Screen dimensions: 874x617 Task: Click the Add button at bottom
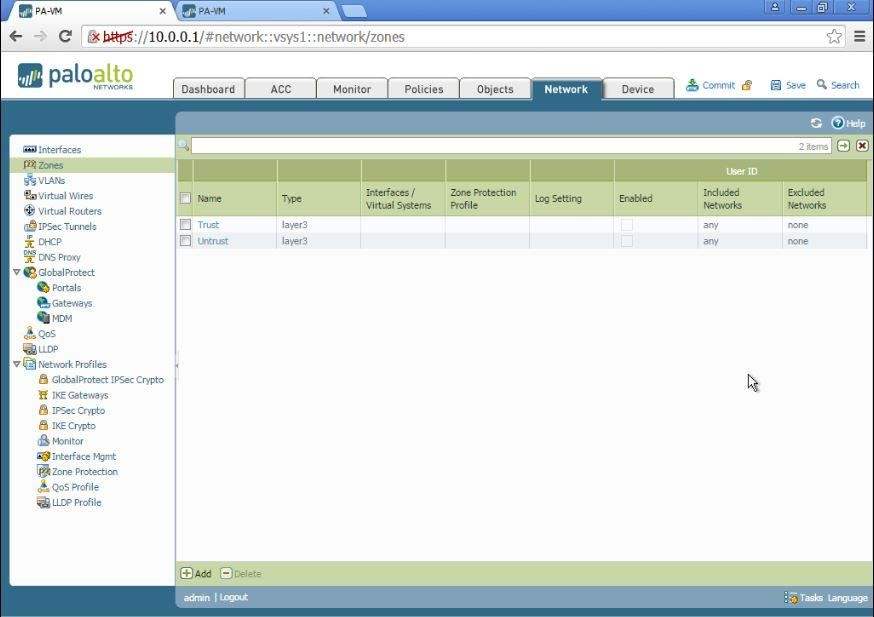pyautogui.click(x=196, y=574)
